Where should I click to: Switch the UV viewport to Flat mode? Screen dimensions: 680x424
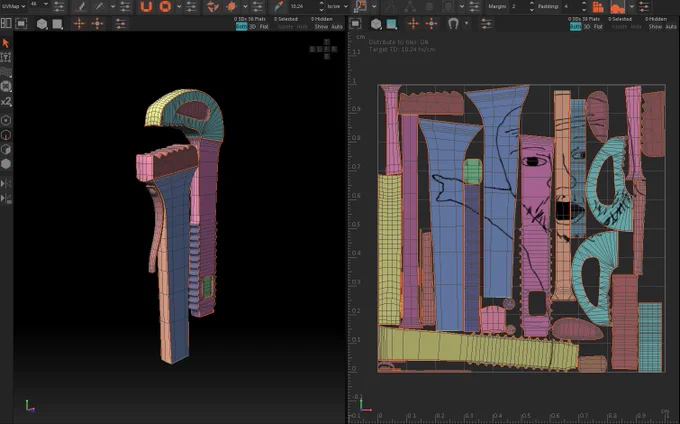(x=598, y=27)
